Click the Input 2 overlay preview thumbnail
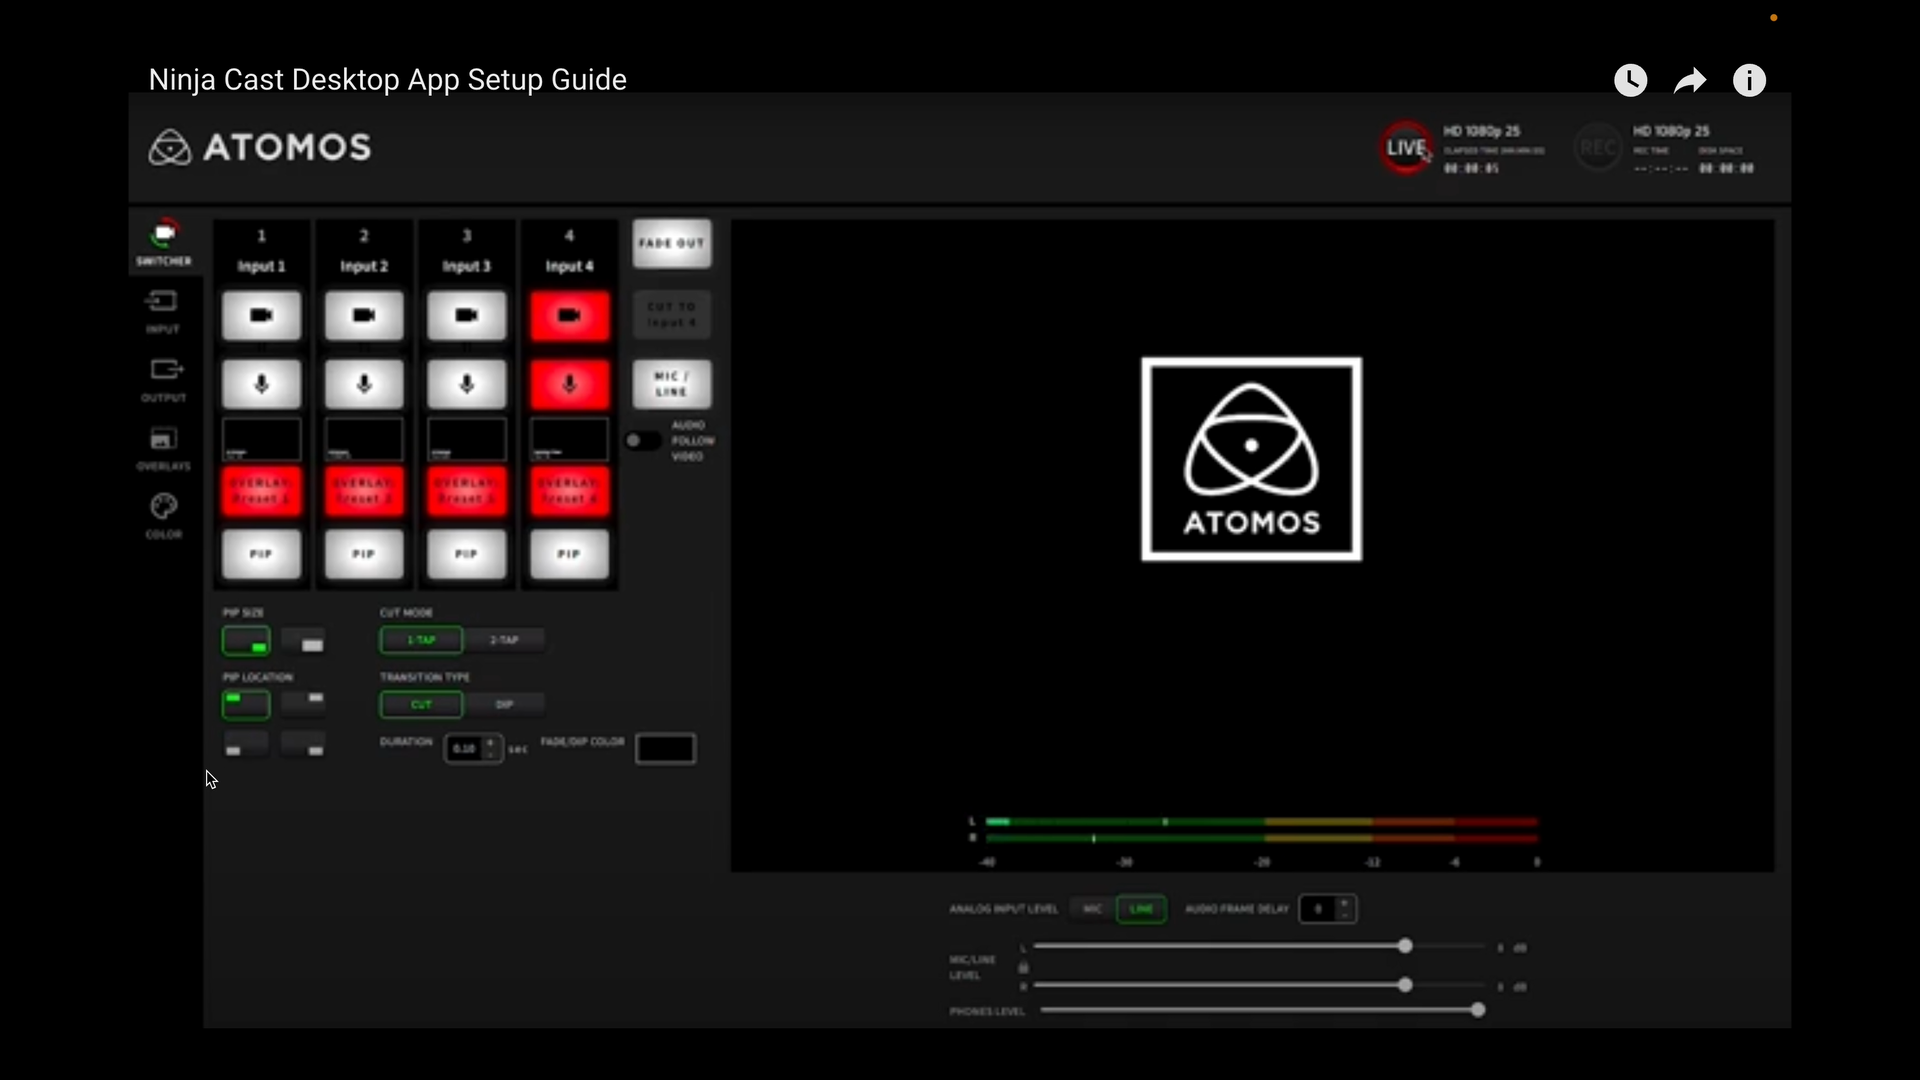Screen dimensions: 1920x1080 (364, 439)
